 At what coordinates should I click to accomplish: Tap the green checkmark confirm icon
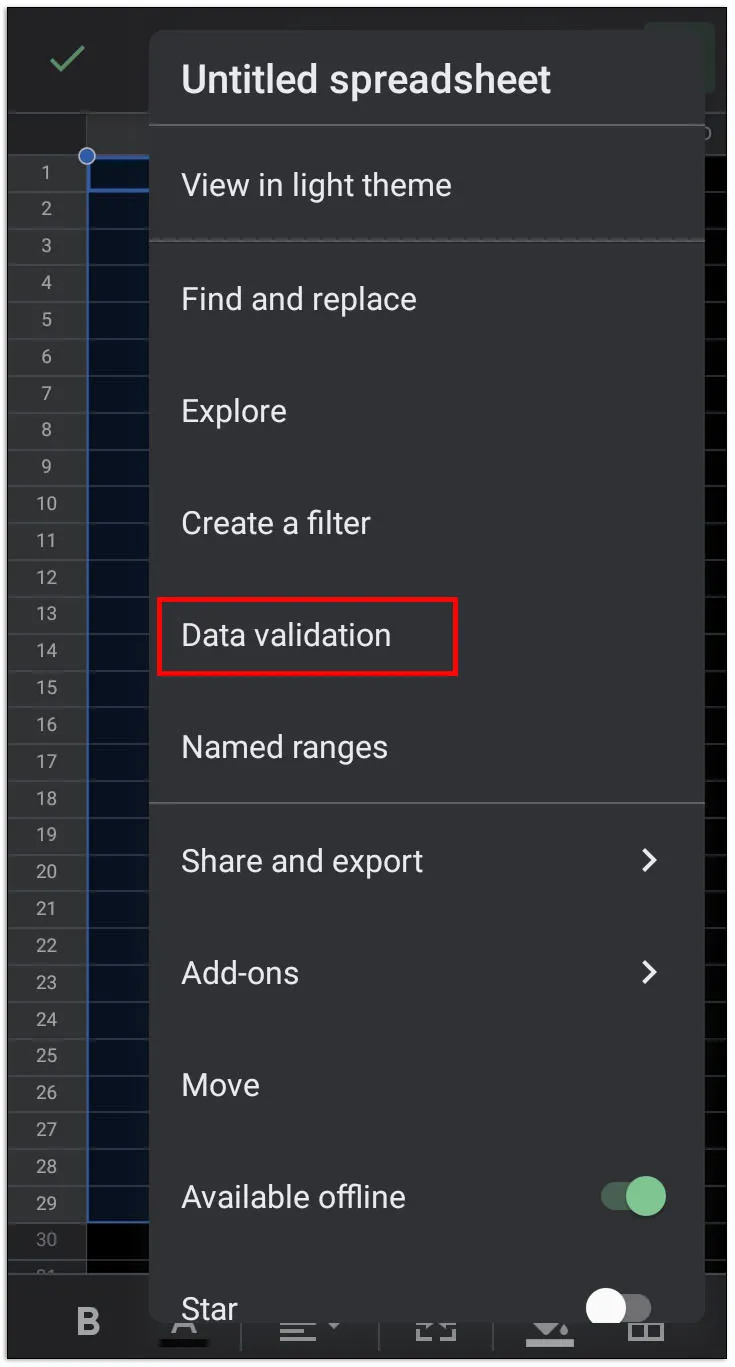click(x=67, y=60)
